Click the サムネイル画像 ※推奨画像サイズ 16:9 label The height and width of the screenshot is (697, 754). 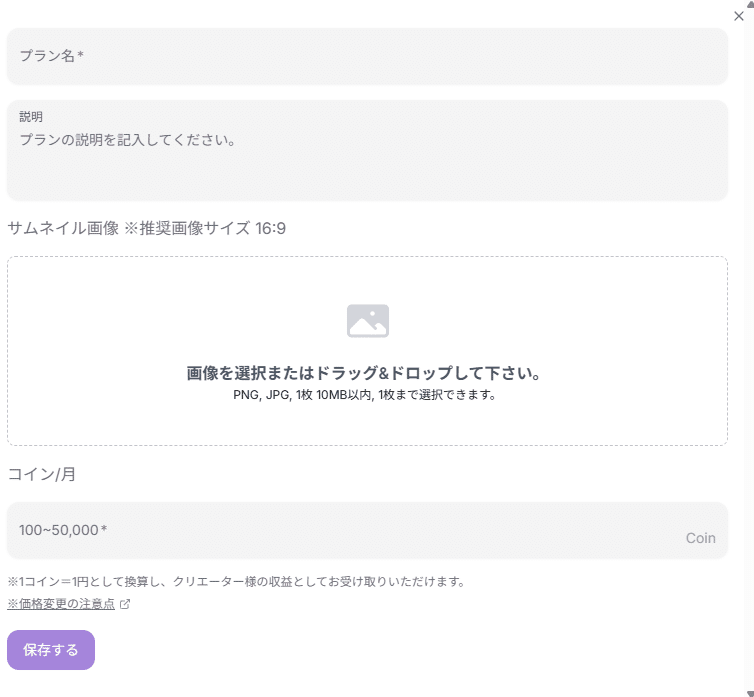click(147, 228)
